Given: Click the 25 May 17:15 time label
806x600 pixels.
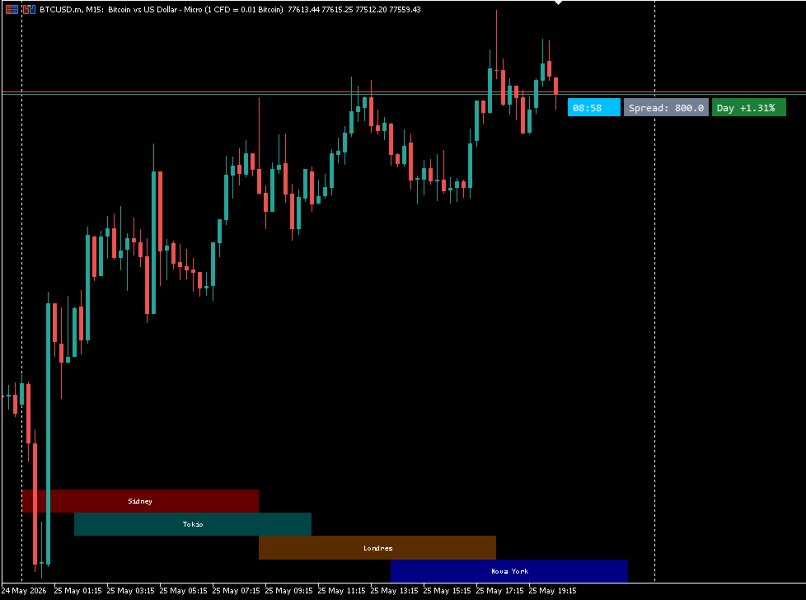Looking at the screenshot, I should (x=500, y=591).
